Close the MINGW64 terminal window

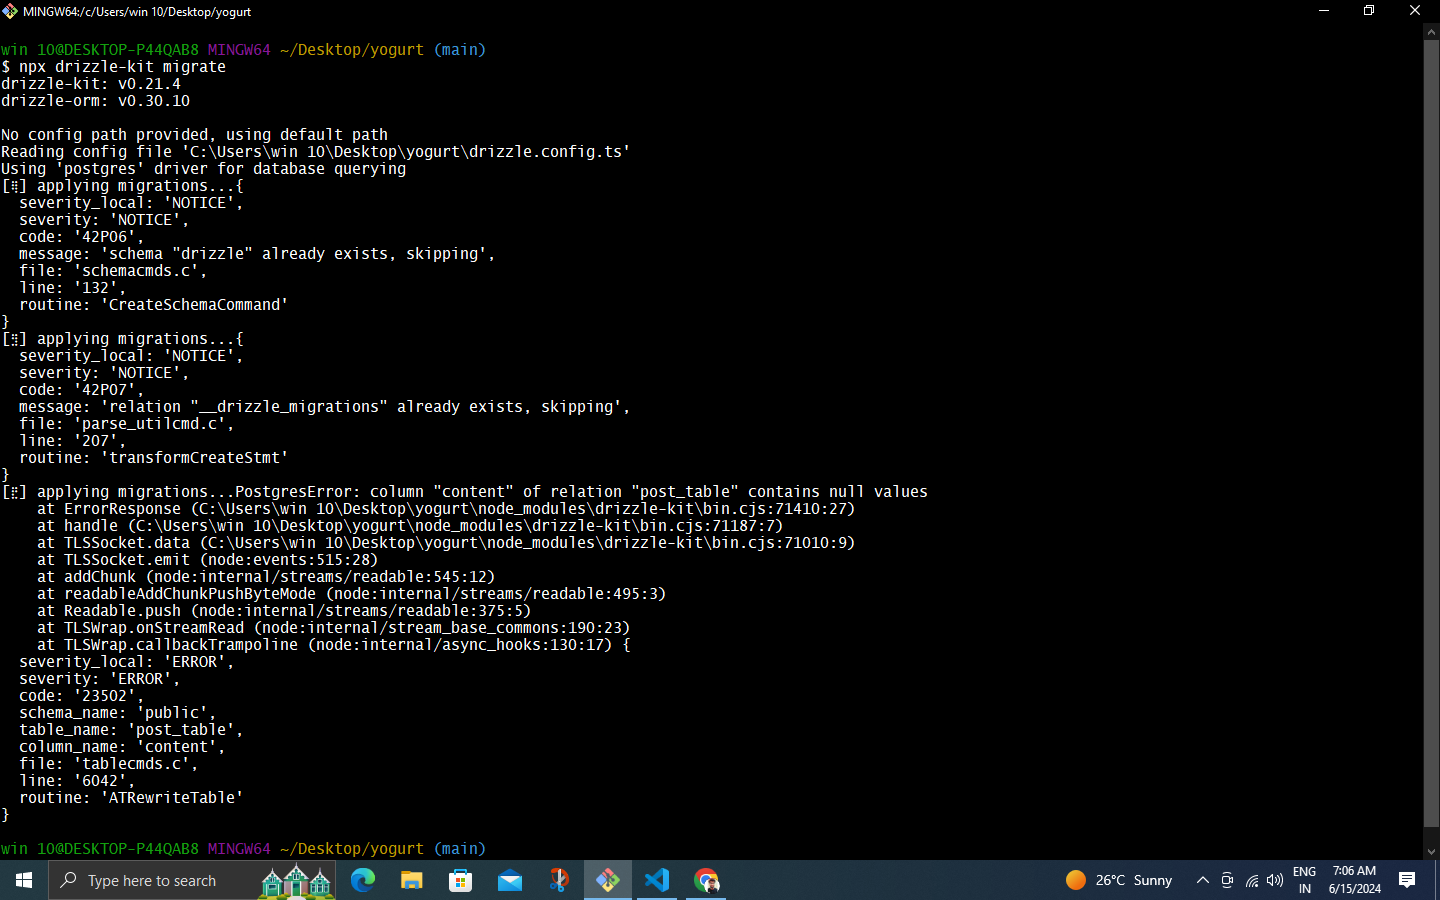[1415, 11]
